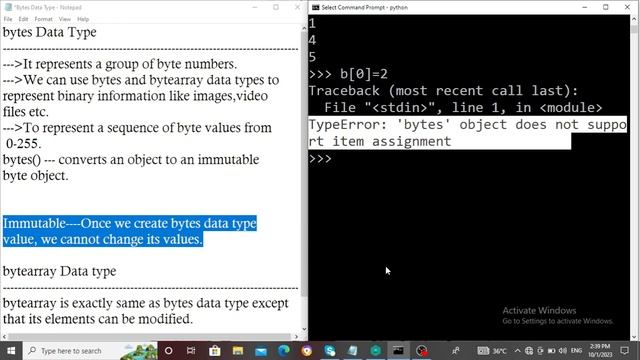
Task: Show hidden system tray icons
Action: click(518, 351)
